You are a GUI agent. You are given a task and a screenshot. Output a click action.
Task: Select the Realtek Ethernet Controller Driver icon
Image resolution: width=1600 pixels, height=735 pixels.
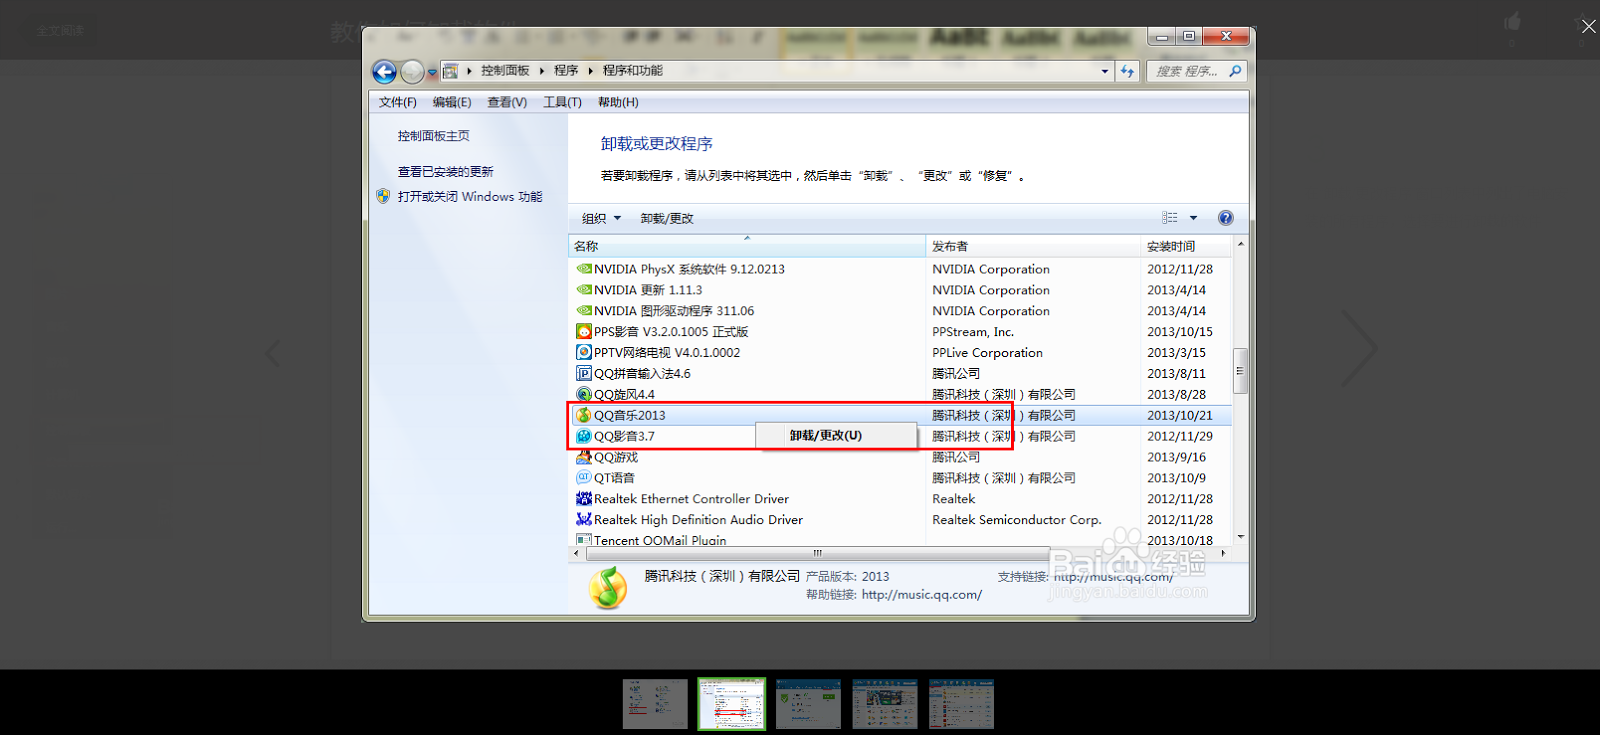pos(584,499)
